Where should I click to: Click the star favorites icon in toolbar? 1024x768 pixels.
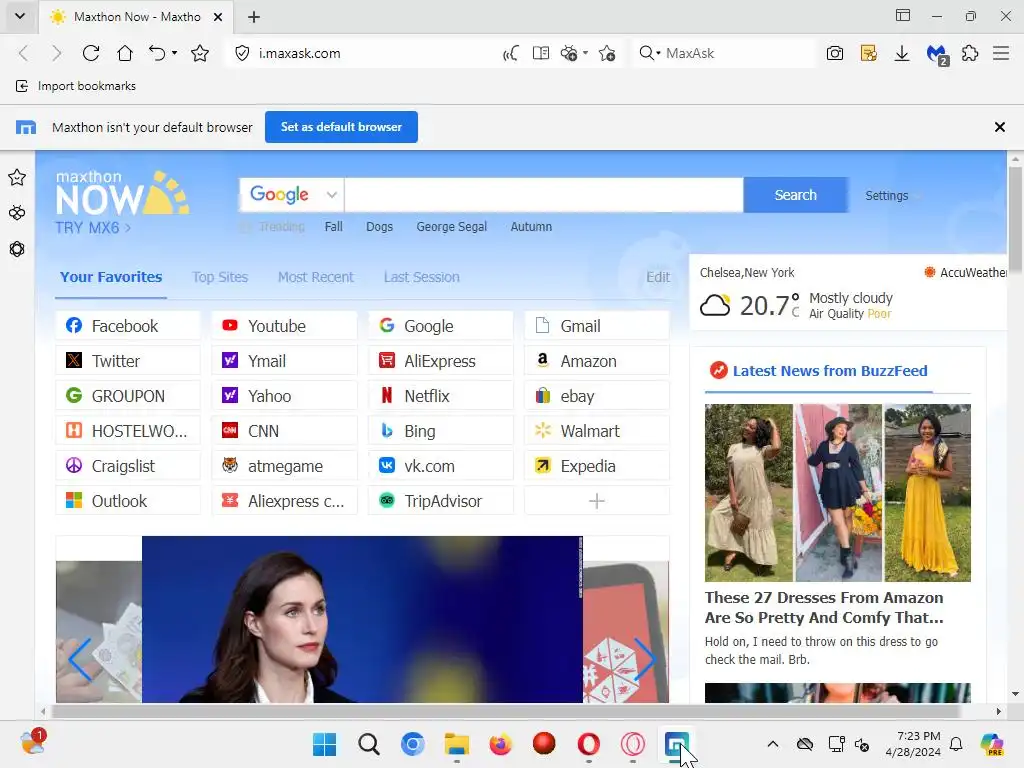pyautogui.click(x=200, y=53)
